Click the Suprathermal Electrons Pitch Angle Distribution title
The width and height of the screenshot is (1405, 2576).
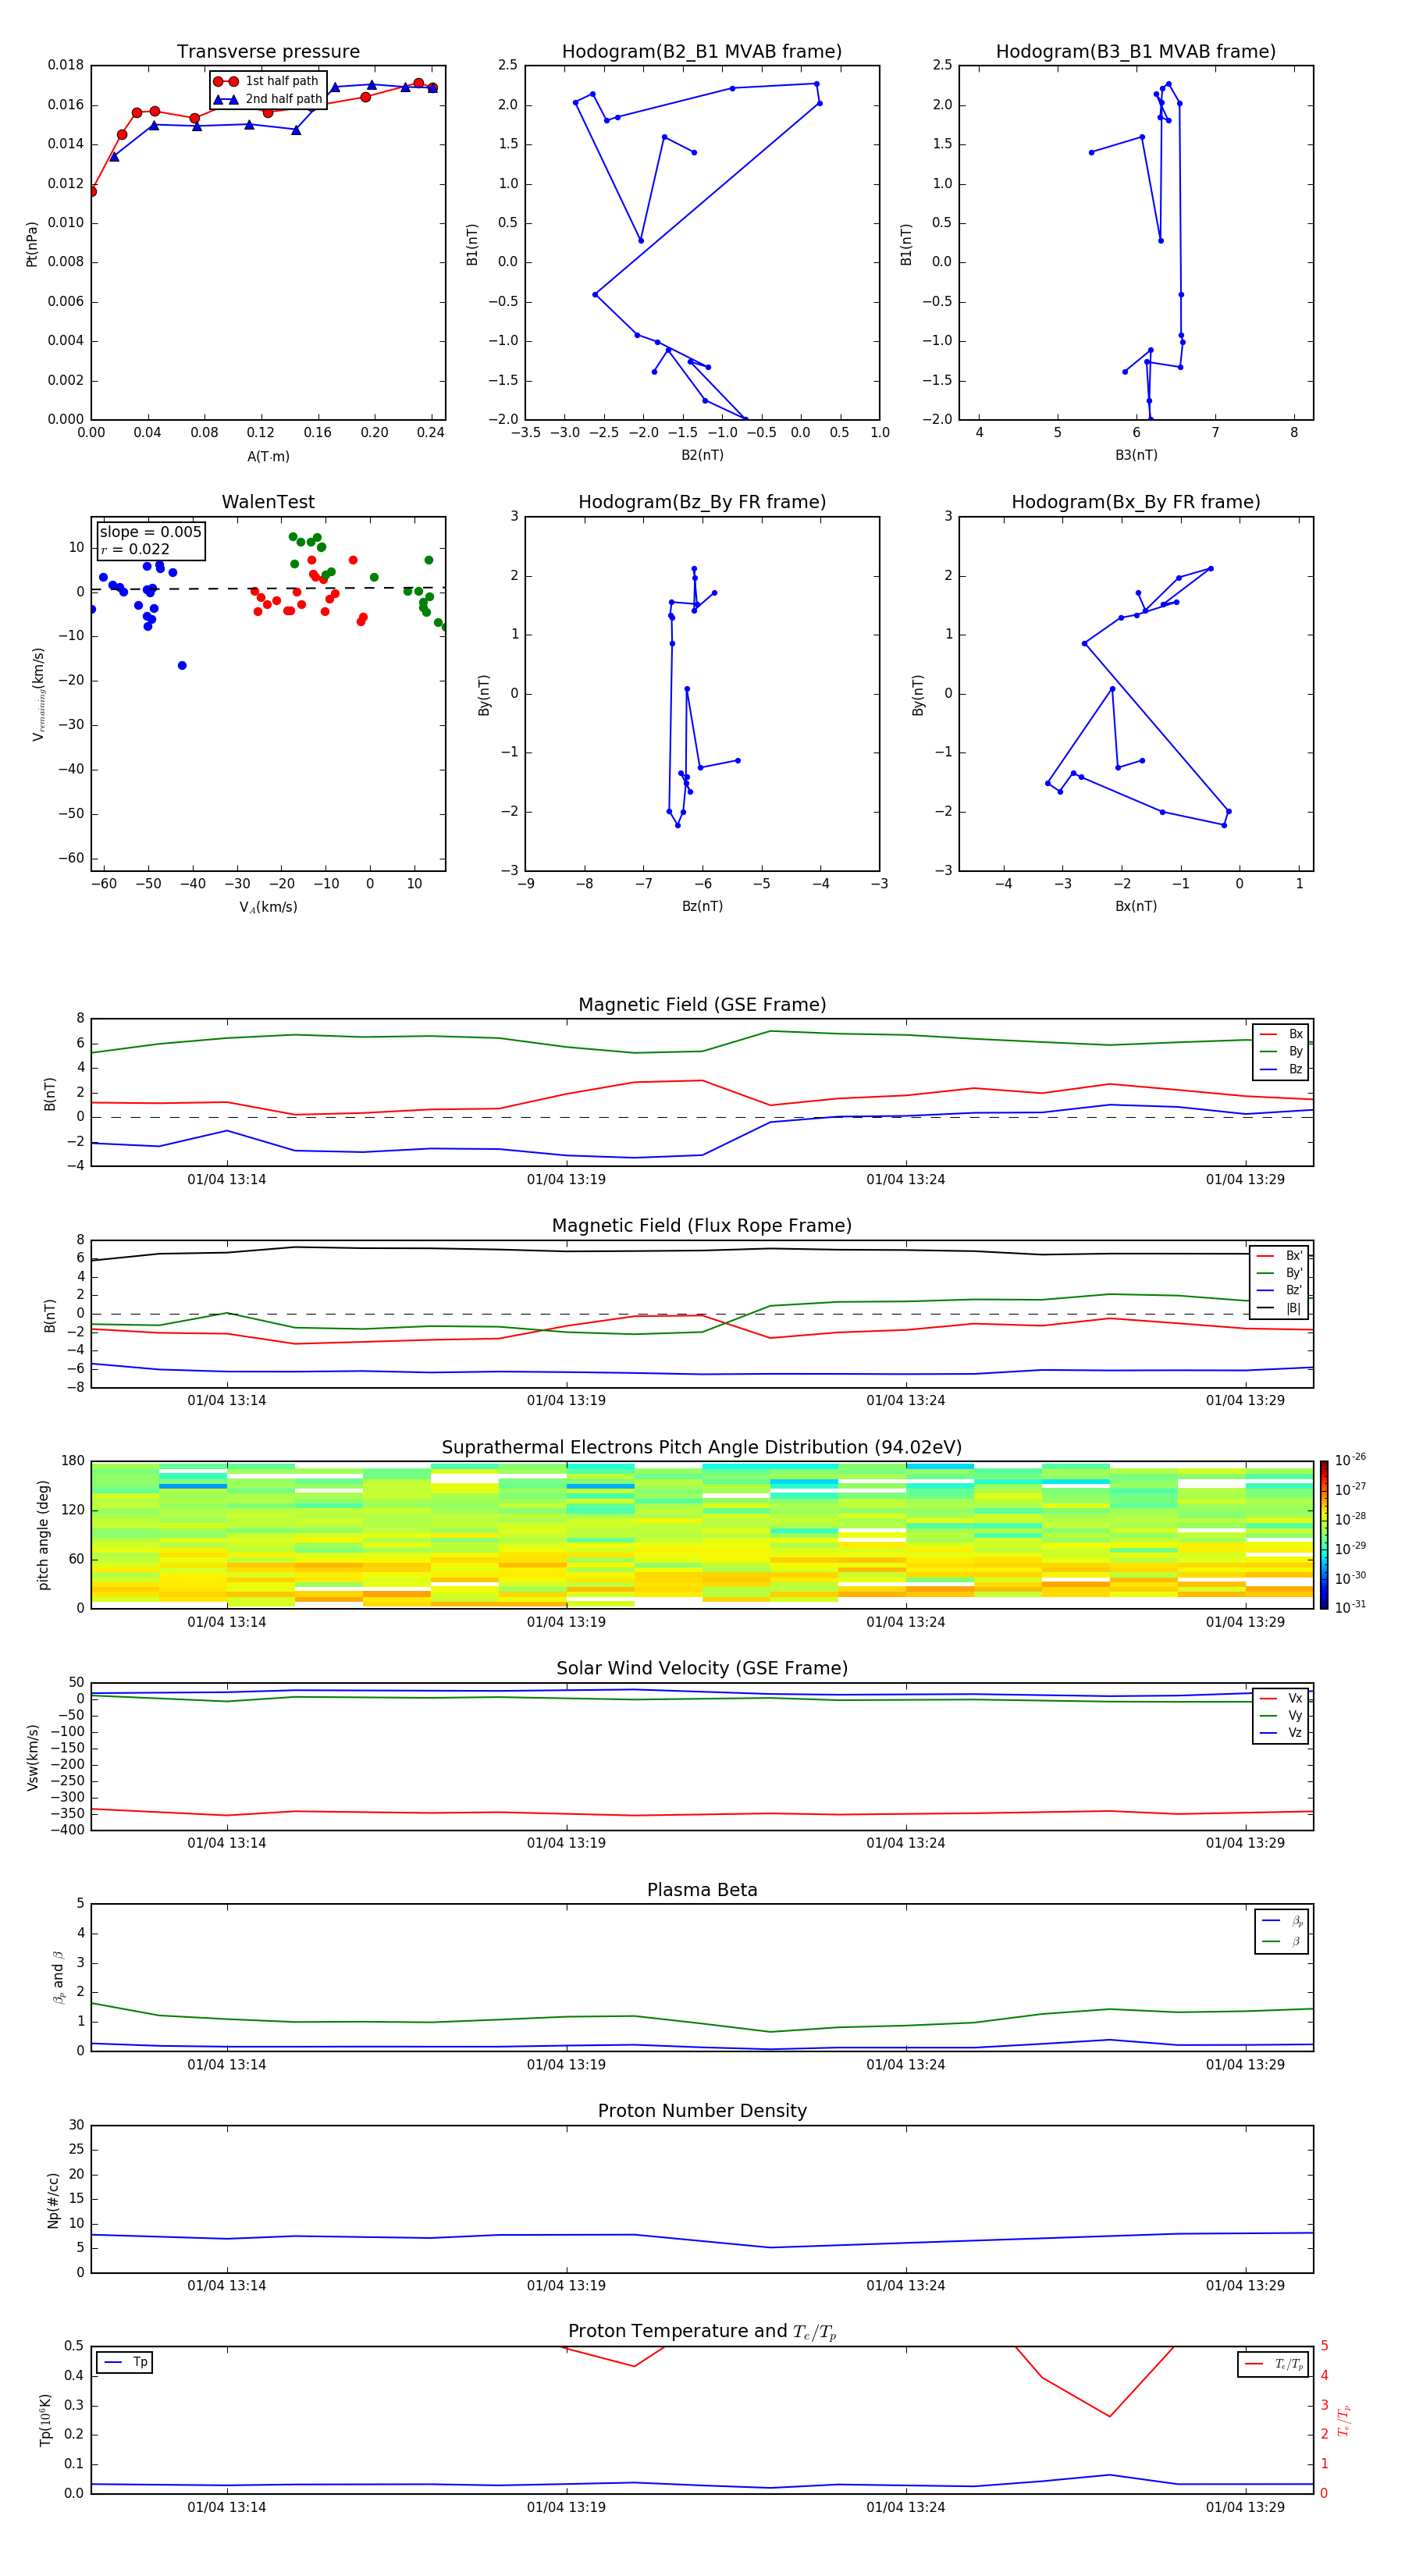[702, 1448]
